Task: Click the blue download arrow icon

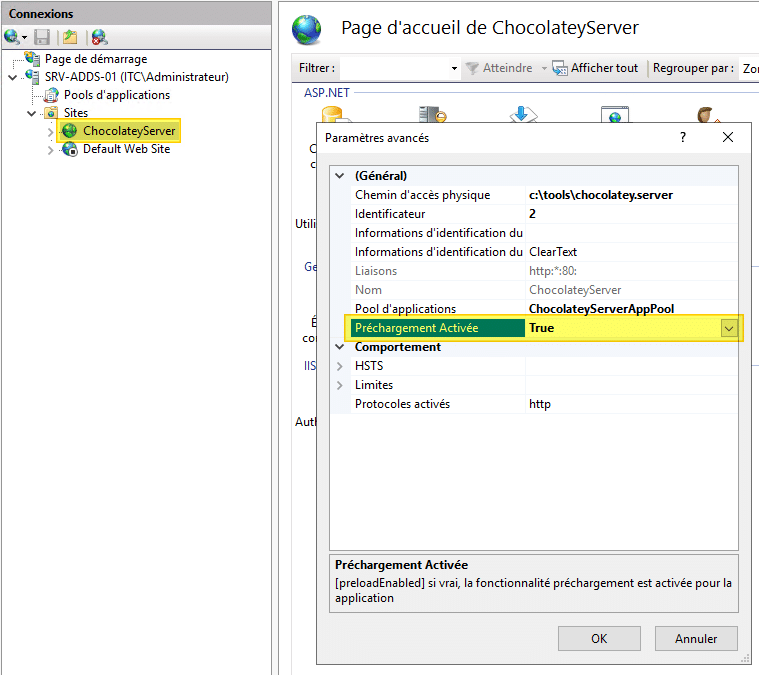Action: (x=523, y=114)
